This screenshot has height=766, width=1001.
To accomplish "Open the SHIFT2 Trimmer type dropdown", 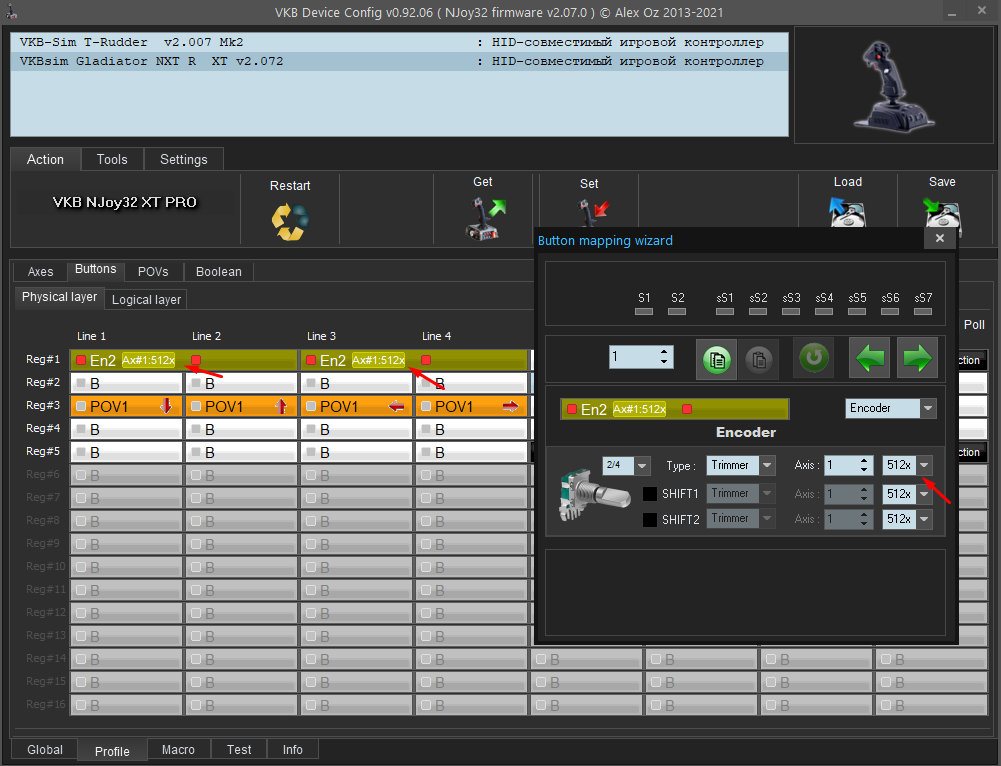I will 767,519.
